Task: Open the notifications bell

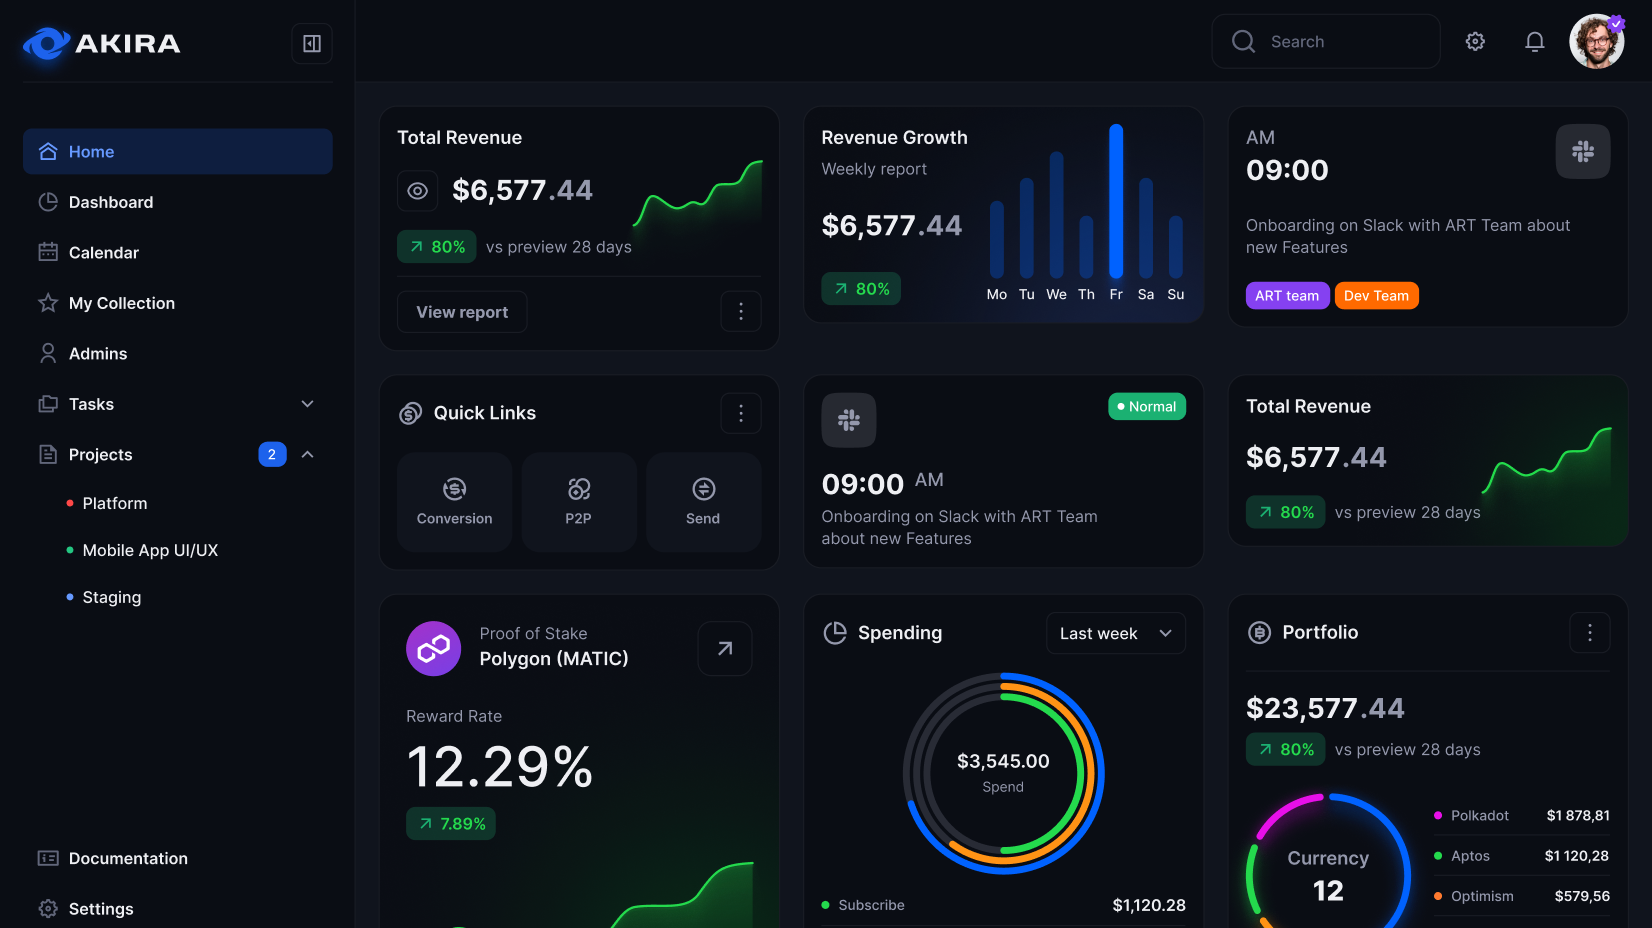Action: (x=1534, y=41)
